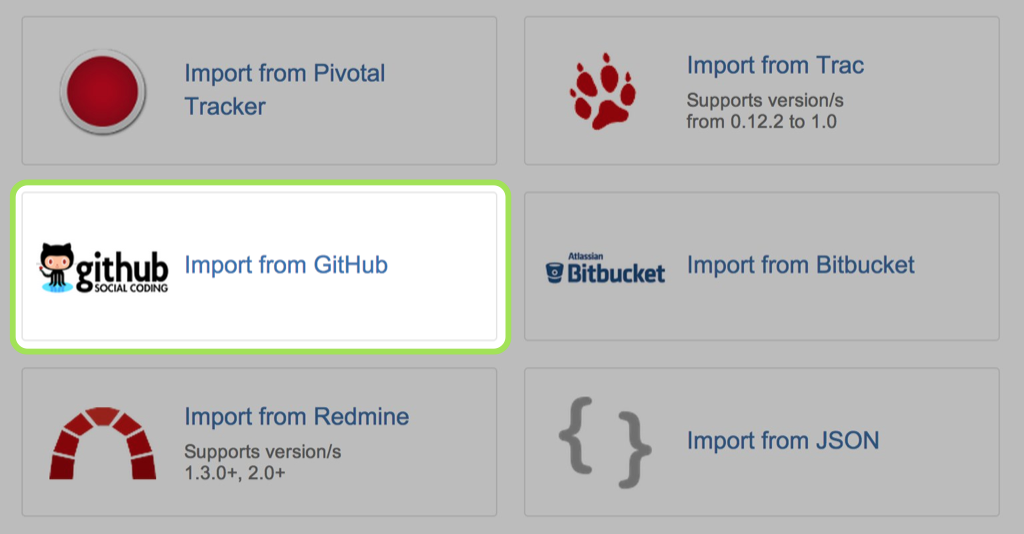1024x534 pixels.
Task: Click the red Pivotal Tracker circle icon
Action: (103, 91)
